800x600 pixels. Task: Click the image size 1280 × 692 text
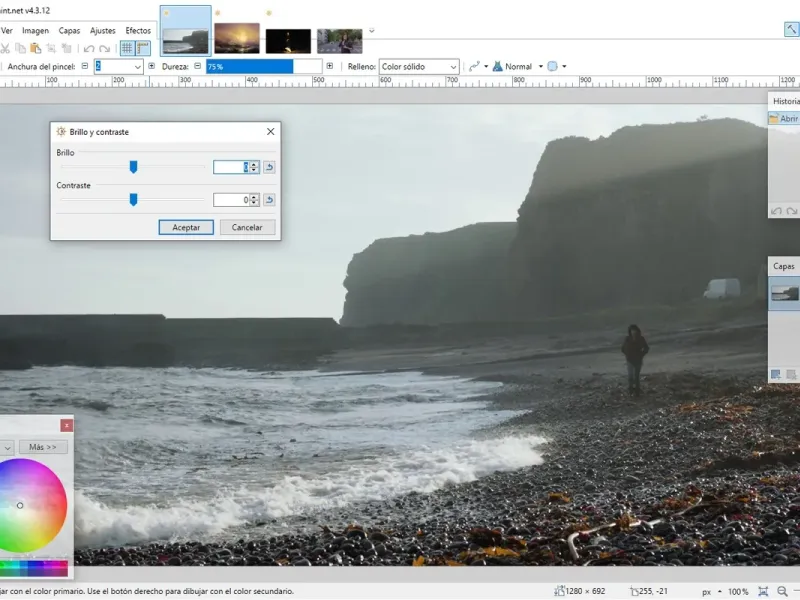[x=586, y=591]
